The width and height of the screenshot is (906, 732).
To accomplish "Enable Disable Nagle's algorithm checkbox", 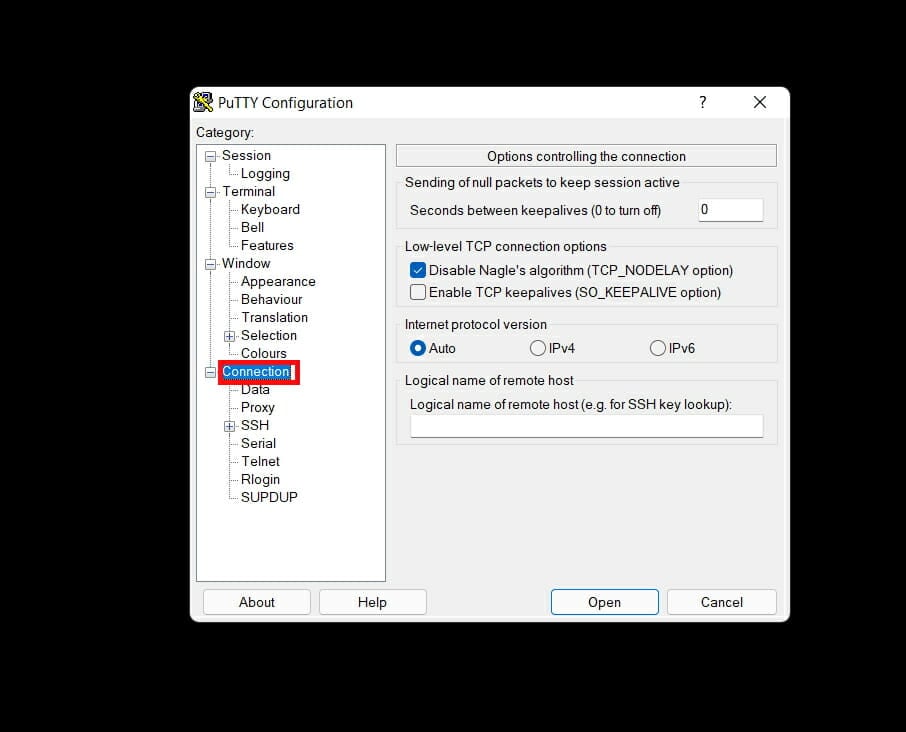I will point(418,270).
